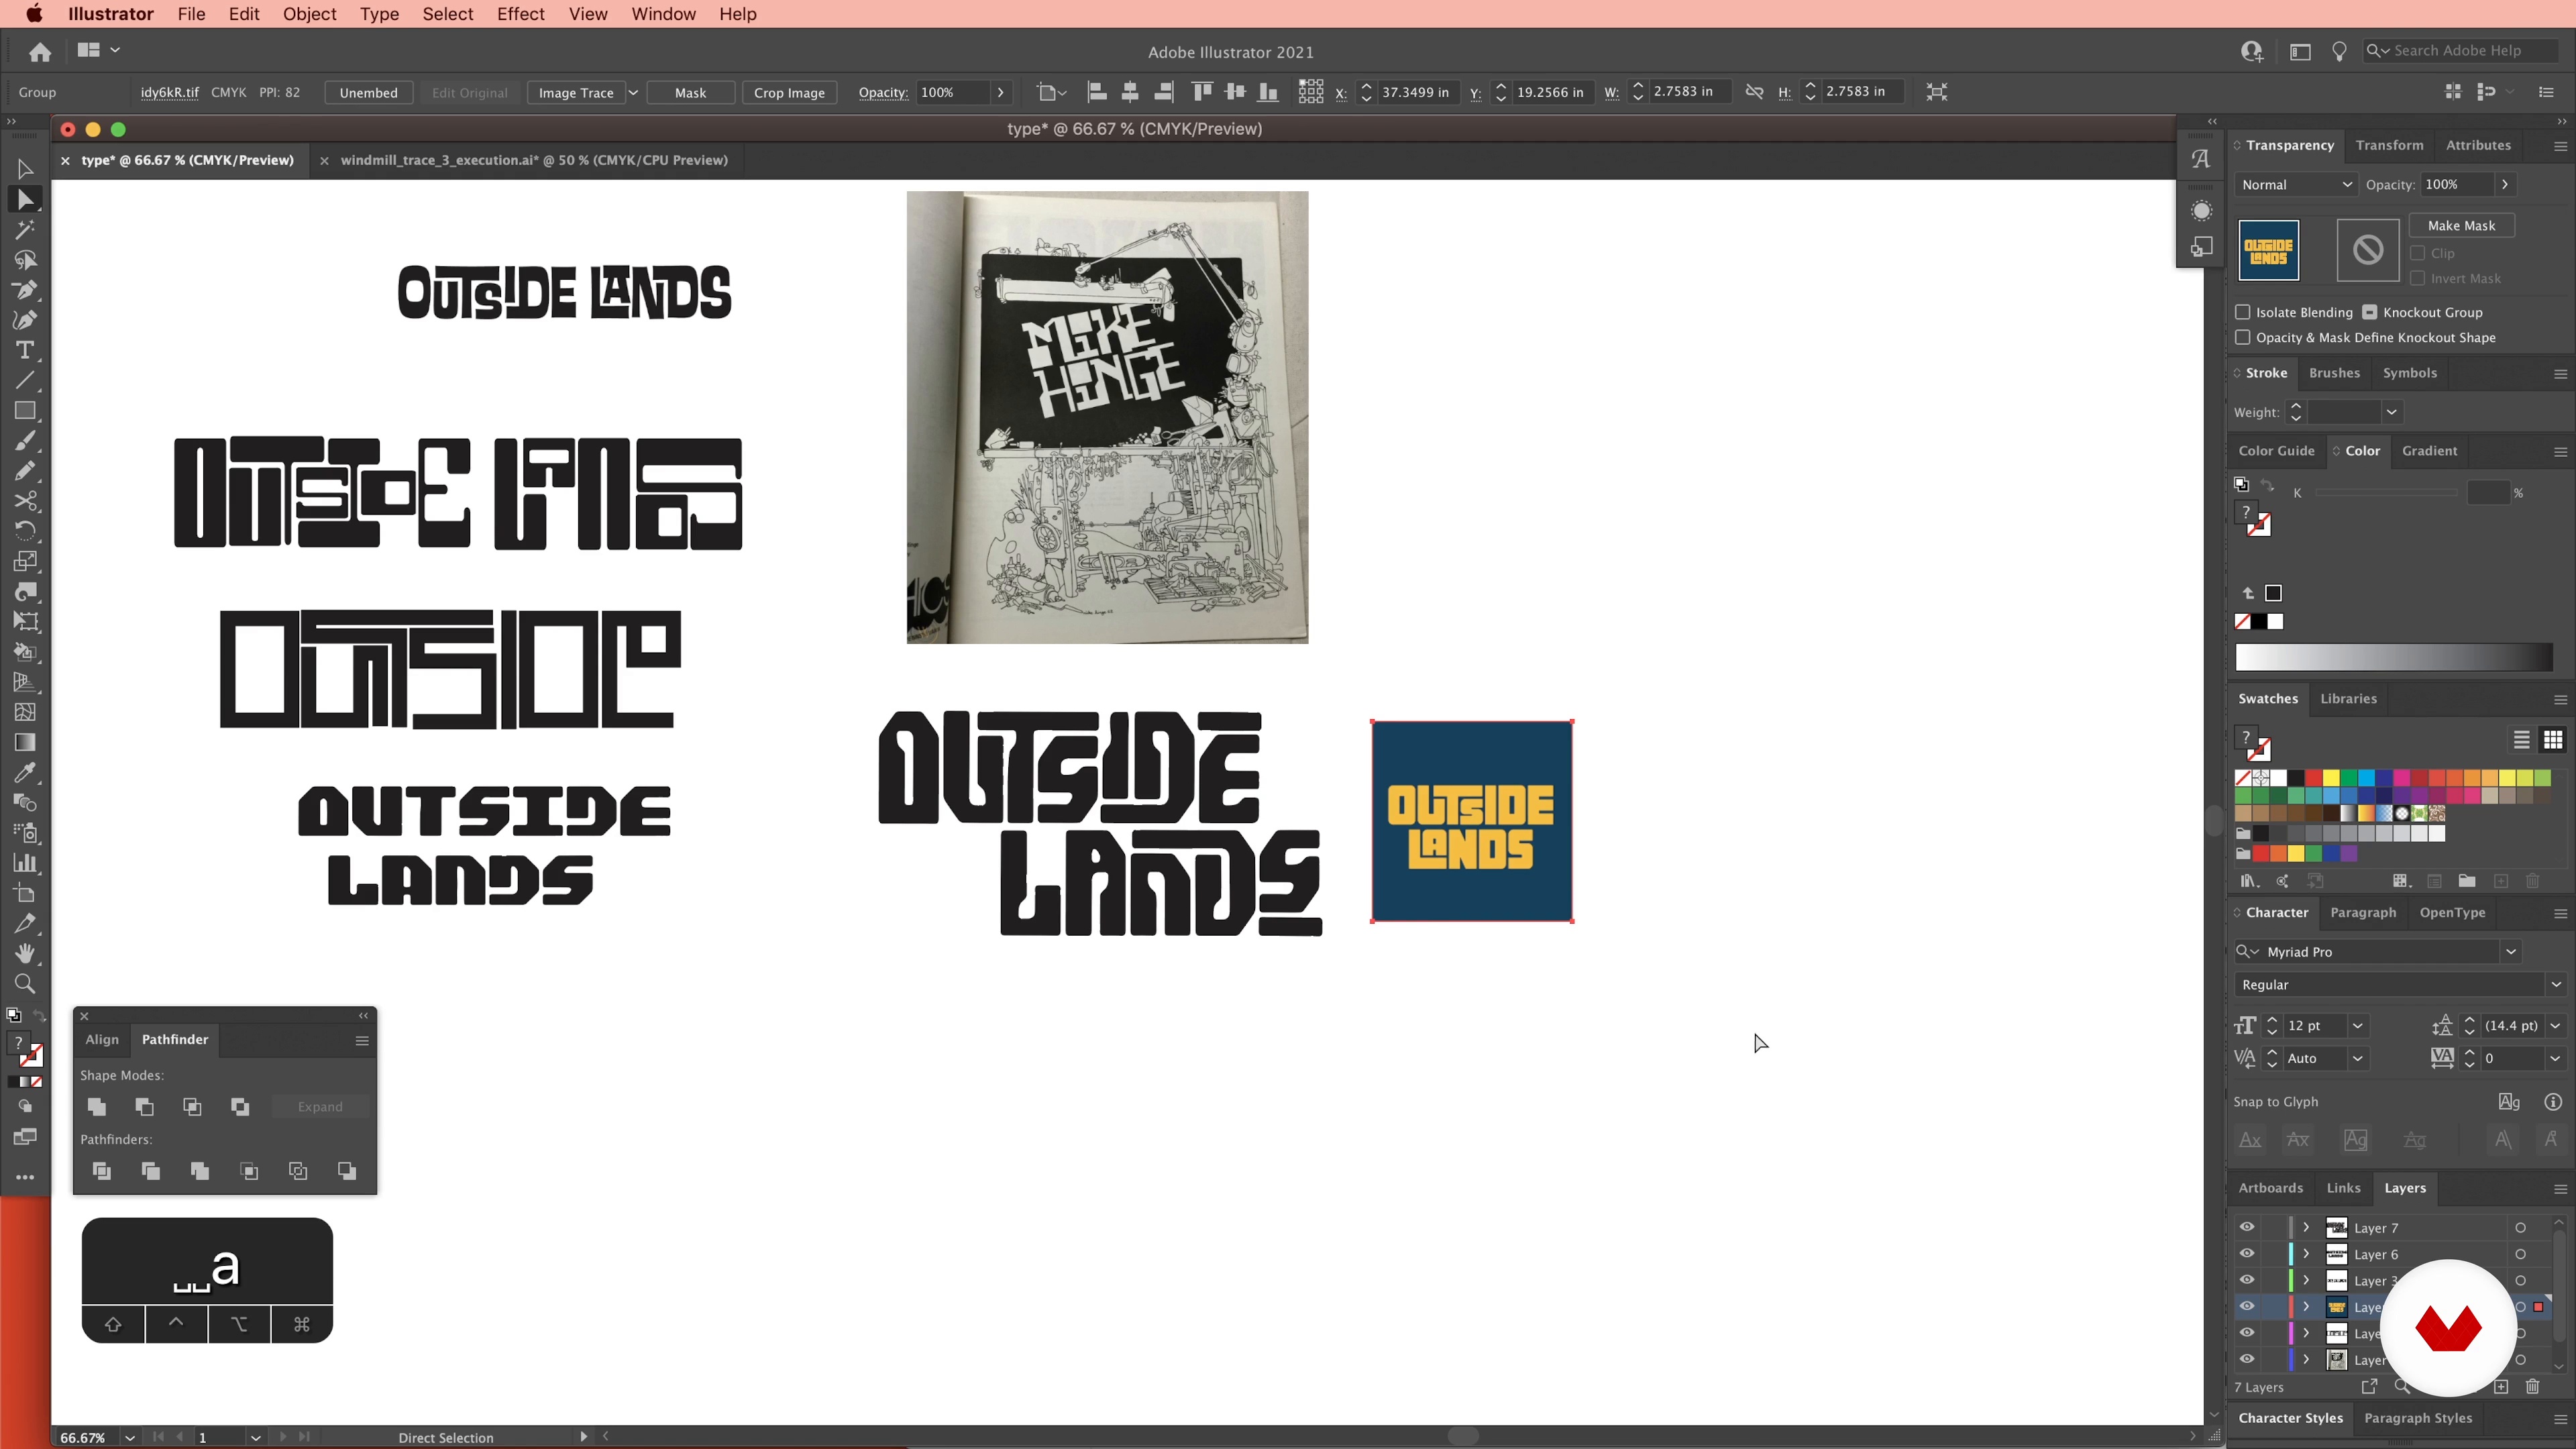Click Minus Front shape mode in Pathfinder

pos(145,1106)
